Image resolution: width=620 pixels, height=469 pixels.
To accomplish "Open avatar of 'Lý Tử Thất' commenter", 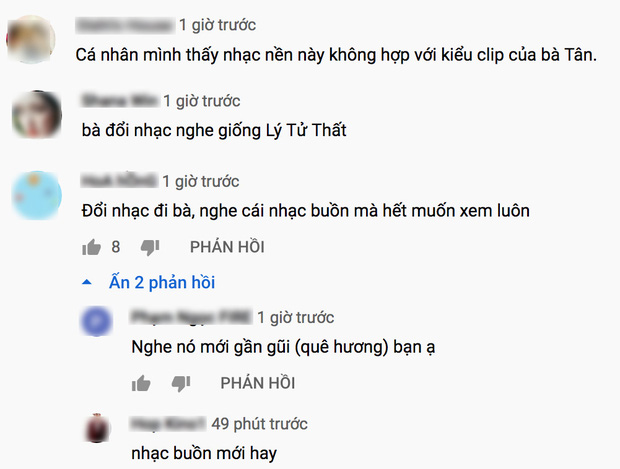I will [x=37, y=115].
